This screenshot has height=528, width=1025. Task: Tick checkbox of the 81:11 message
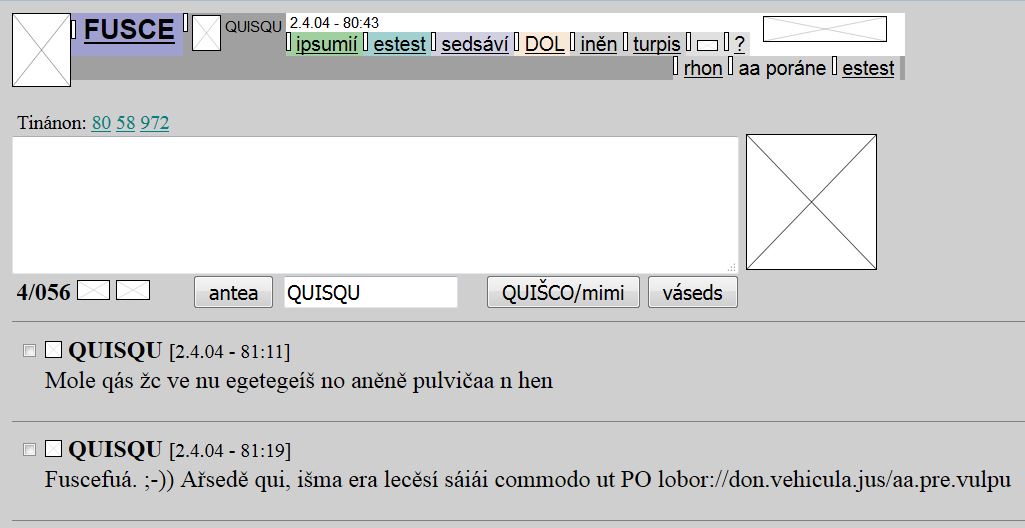(29, 351)
